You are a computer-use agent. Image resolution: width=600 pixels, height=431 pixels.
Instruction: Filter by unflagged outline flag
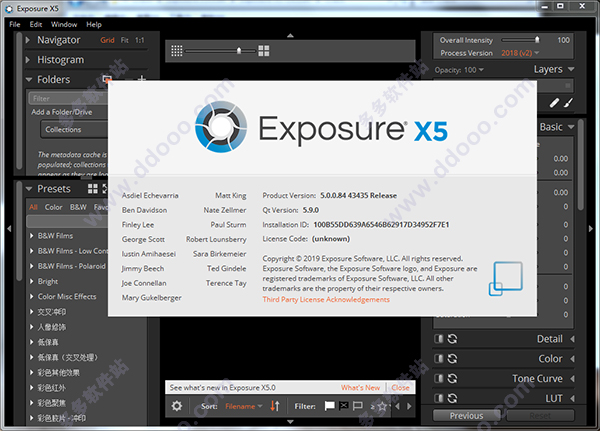point(358,406)
